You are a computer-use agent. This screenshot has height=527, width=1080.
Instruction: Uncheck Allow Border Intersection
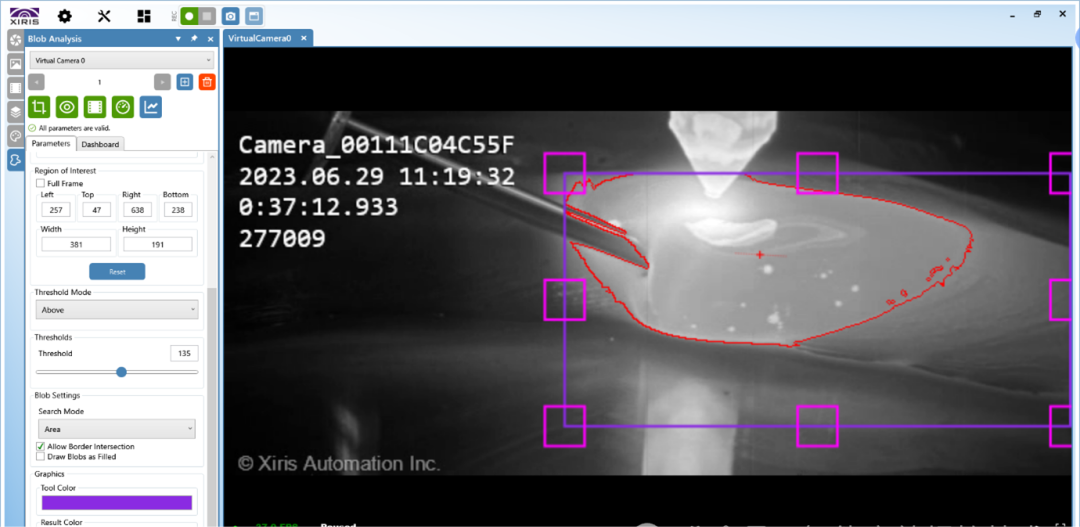pos(40,446)
